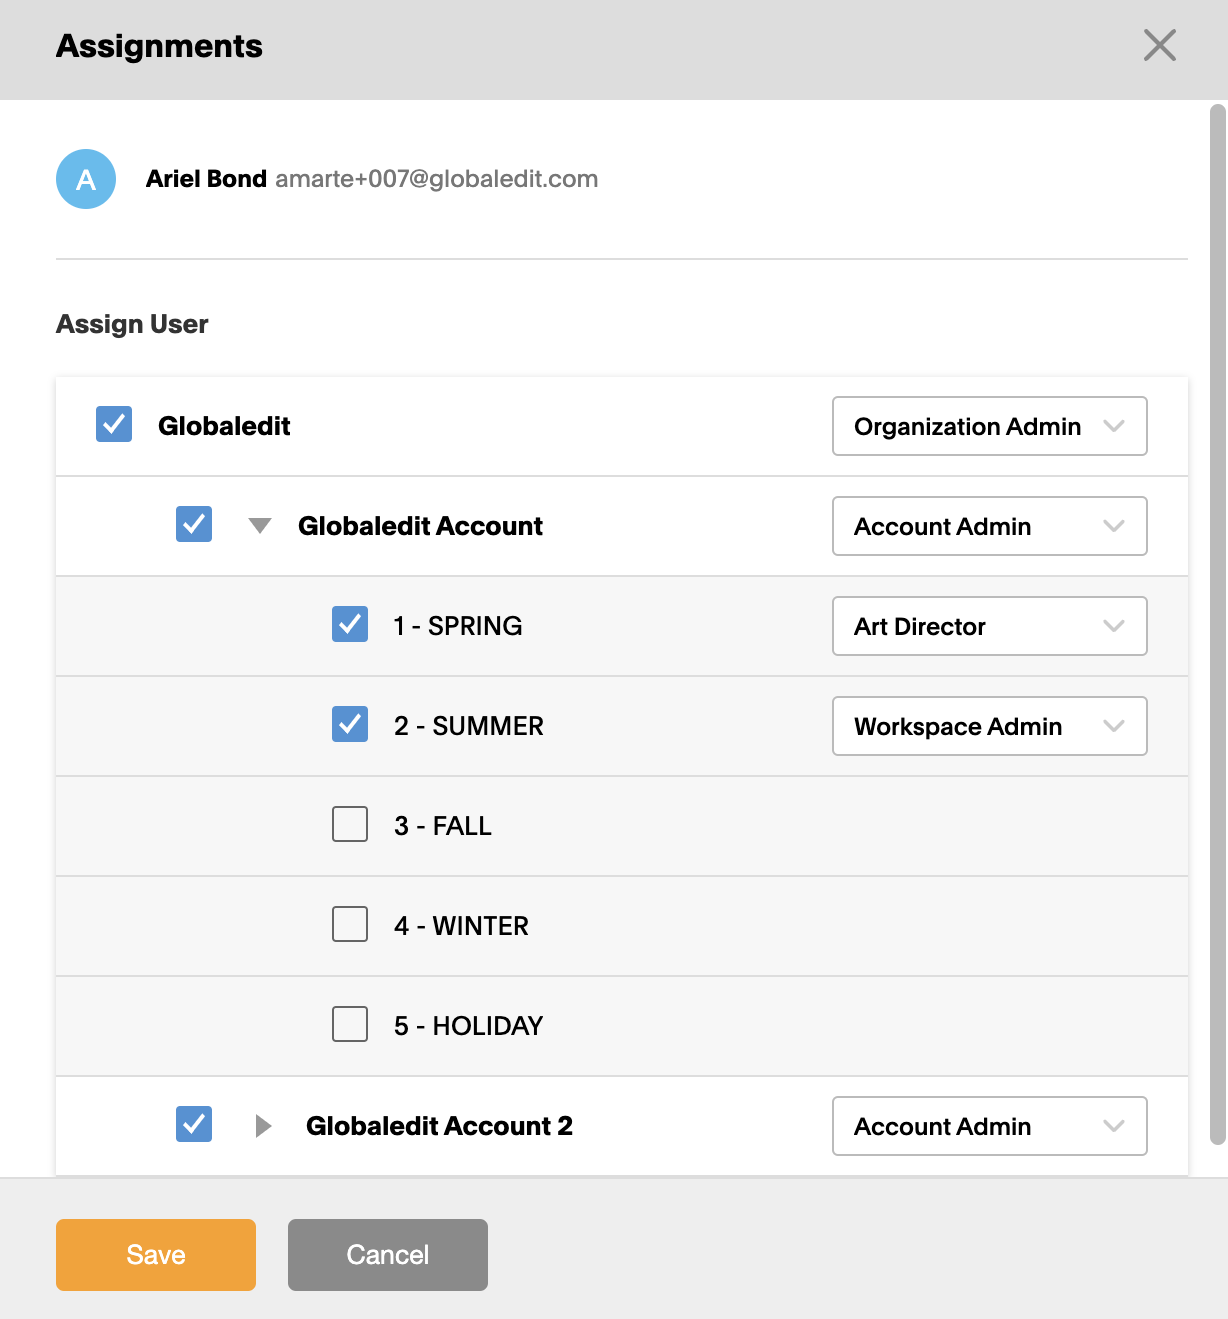Close the Assignments dialog with X
The height and width of the screenshot is (1319, 1228).
[1159, 45]
